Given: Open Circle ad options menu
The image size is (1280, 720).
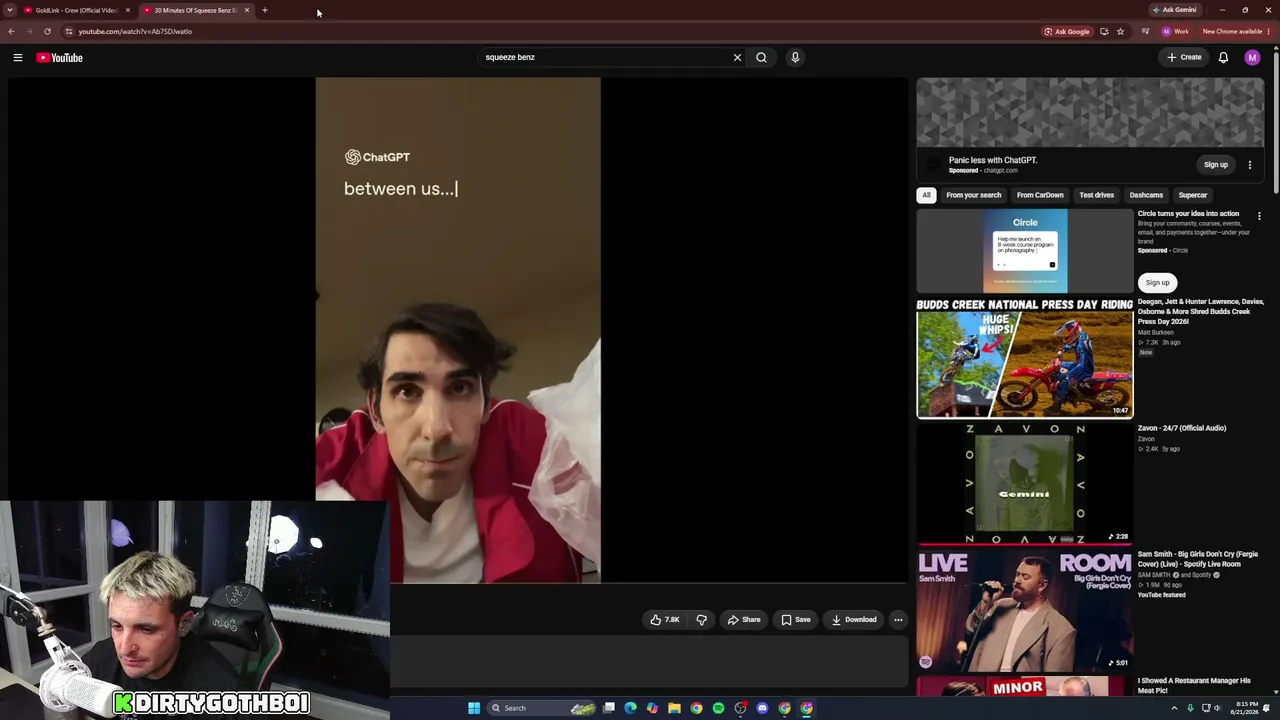Looking at the screenshot, I should coord(1259,216).
